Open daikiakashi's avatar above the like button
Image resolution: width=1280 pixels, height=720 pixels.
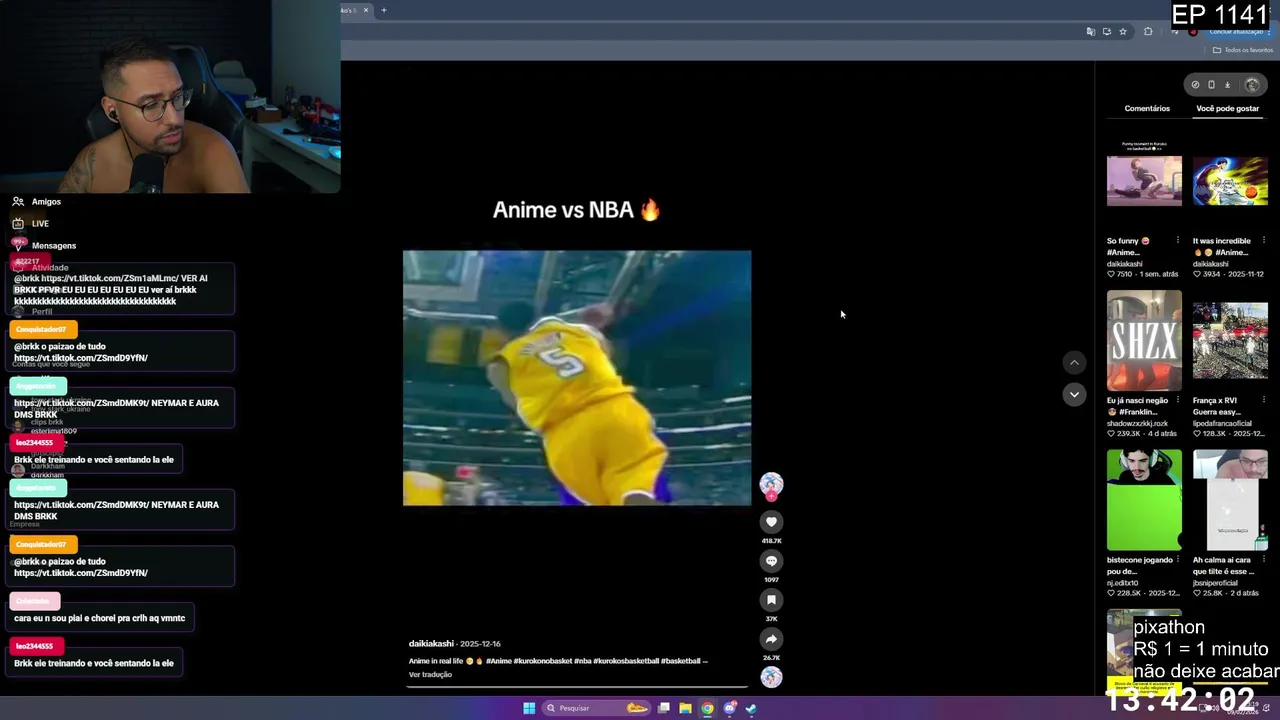(x=771, y=485)
